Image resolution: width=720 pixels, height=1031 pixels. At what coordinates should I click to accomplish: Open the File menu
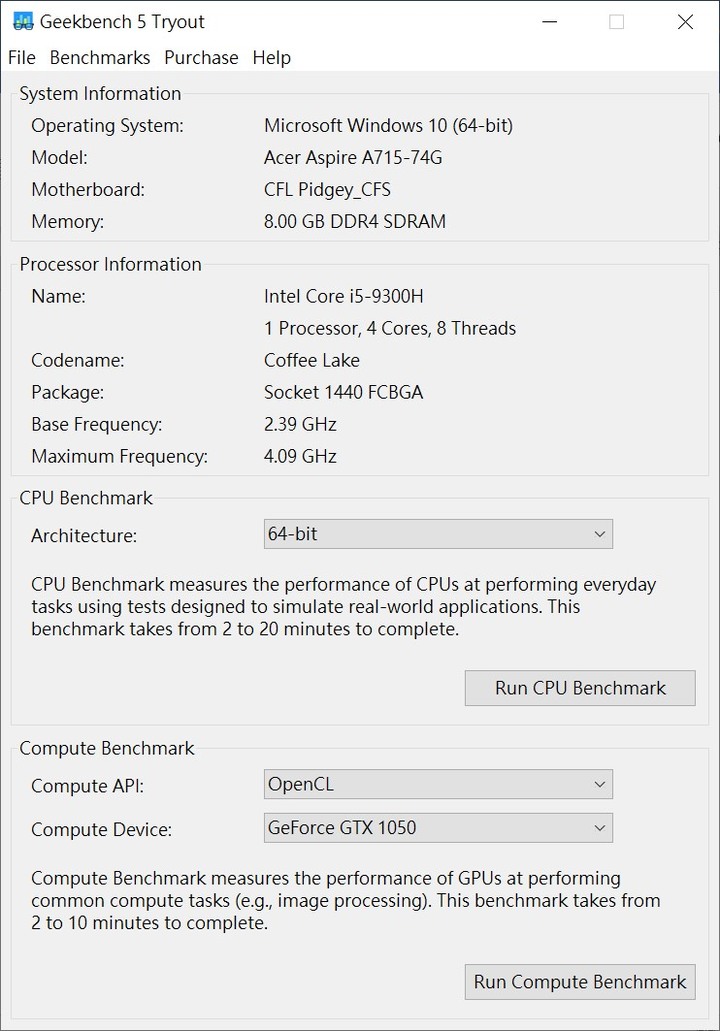tap(22, 58)
